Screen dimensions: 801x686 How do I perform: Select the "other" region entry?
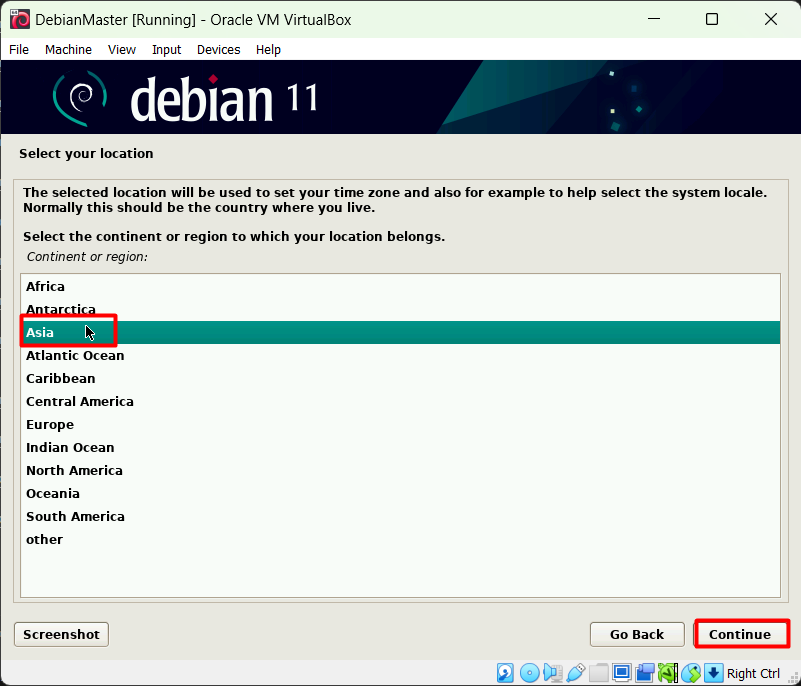[x=400, y=539]
